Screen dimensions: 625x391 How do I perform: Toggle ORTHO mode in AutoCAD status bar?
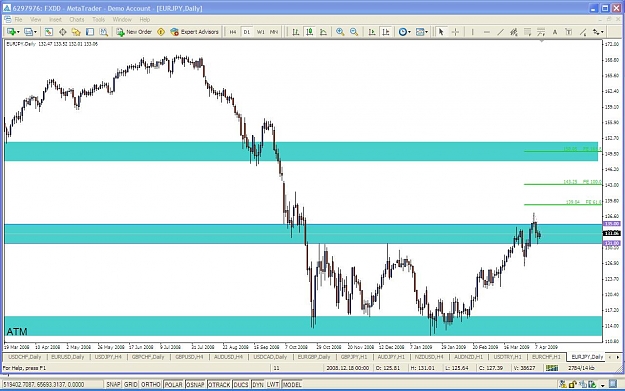pos(151,385)
